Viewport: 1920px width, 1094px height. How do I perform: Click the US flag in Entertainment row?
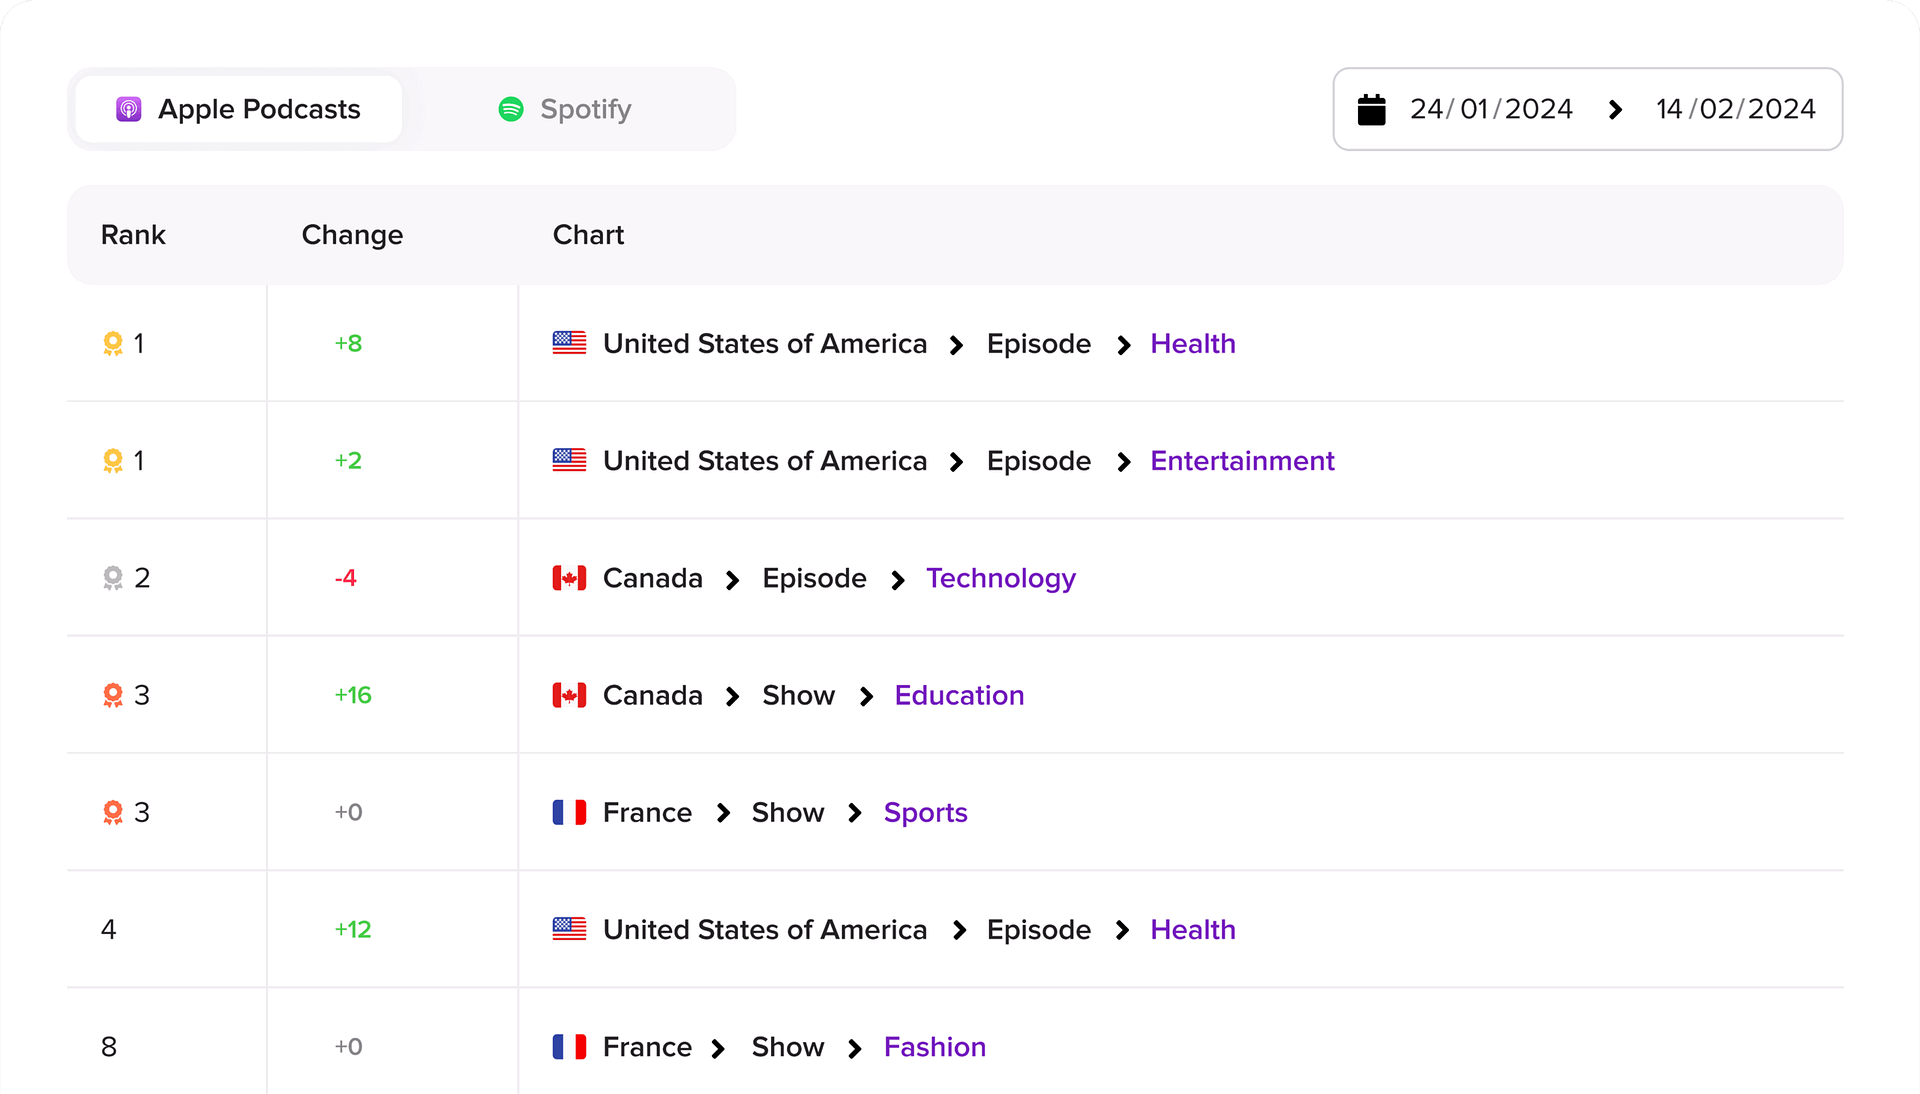point(569,461)
